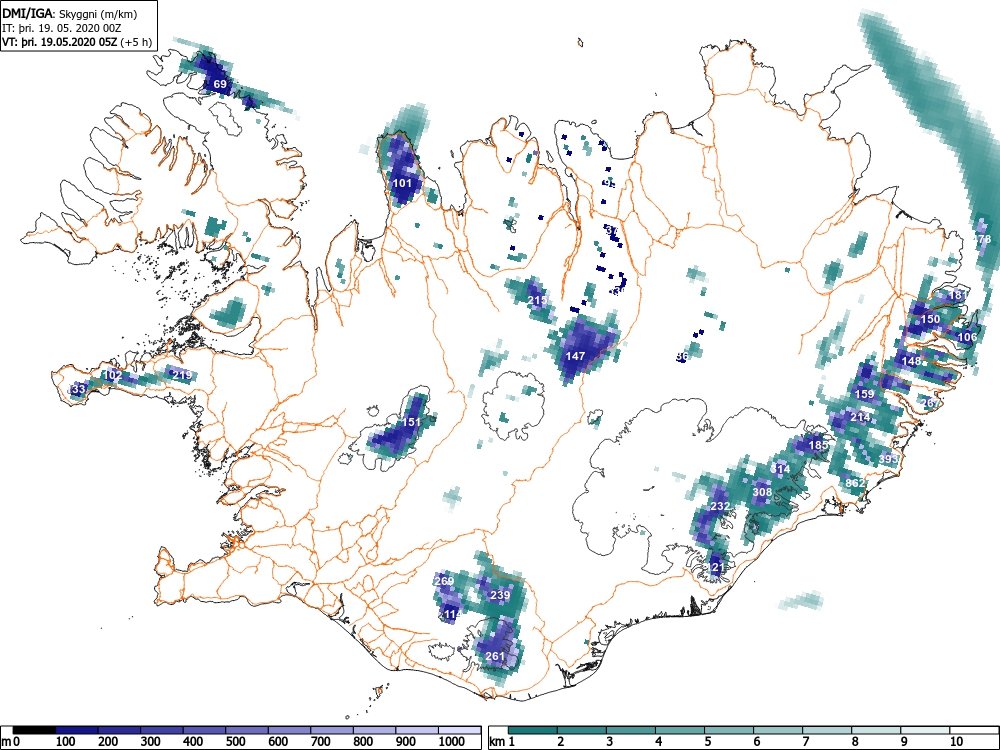Click the visibility value 114 on map
This screenshot has width=1000, height=750.
click(x=452, y=614)
